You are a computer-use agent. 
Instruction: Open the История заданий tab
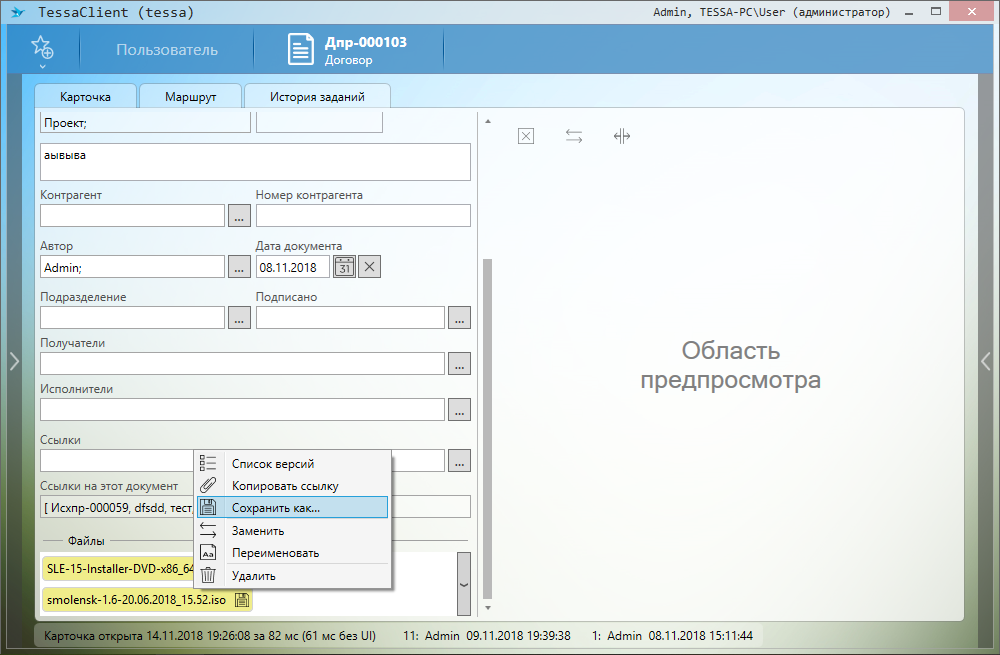point(317,97)
